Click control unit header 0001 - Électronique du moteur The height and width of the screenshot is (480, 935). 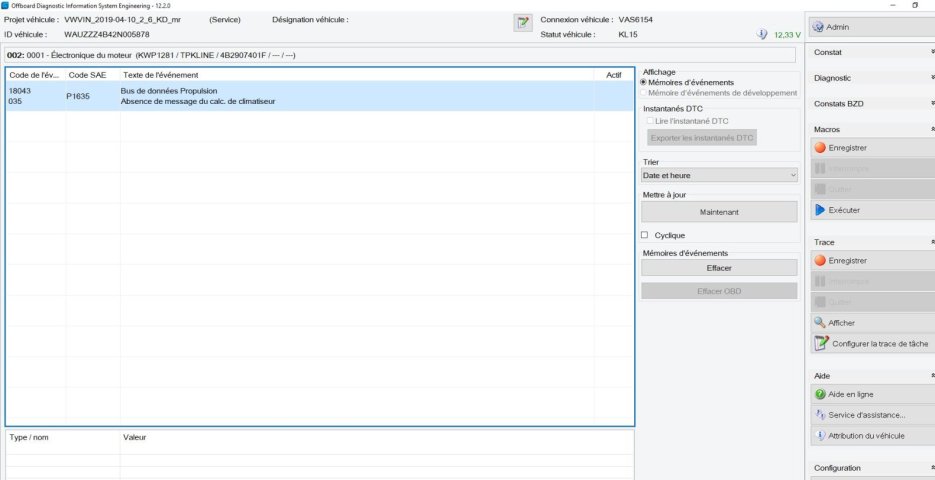click(x=400, y=55)
